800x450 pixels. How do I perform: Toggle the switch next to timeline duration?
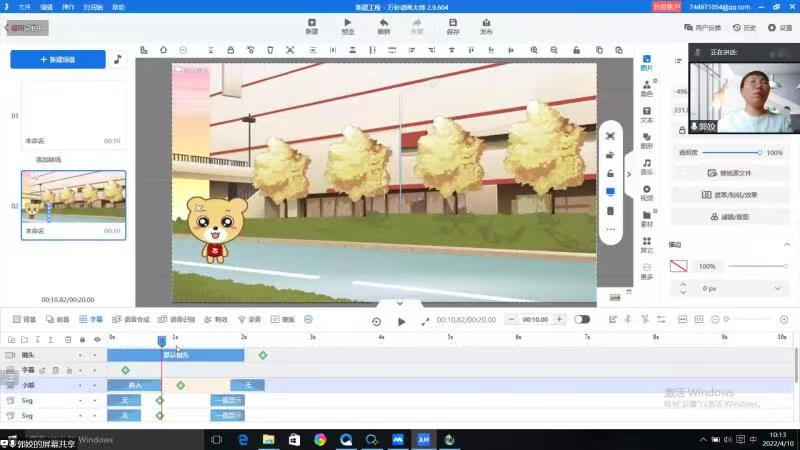click(x=581, y=319)
